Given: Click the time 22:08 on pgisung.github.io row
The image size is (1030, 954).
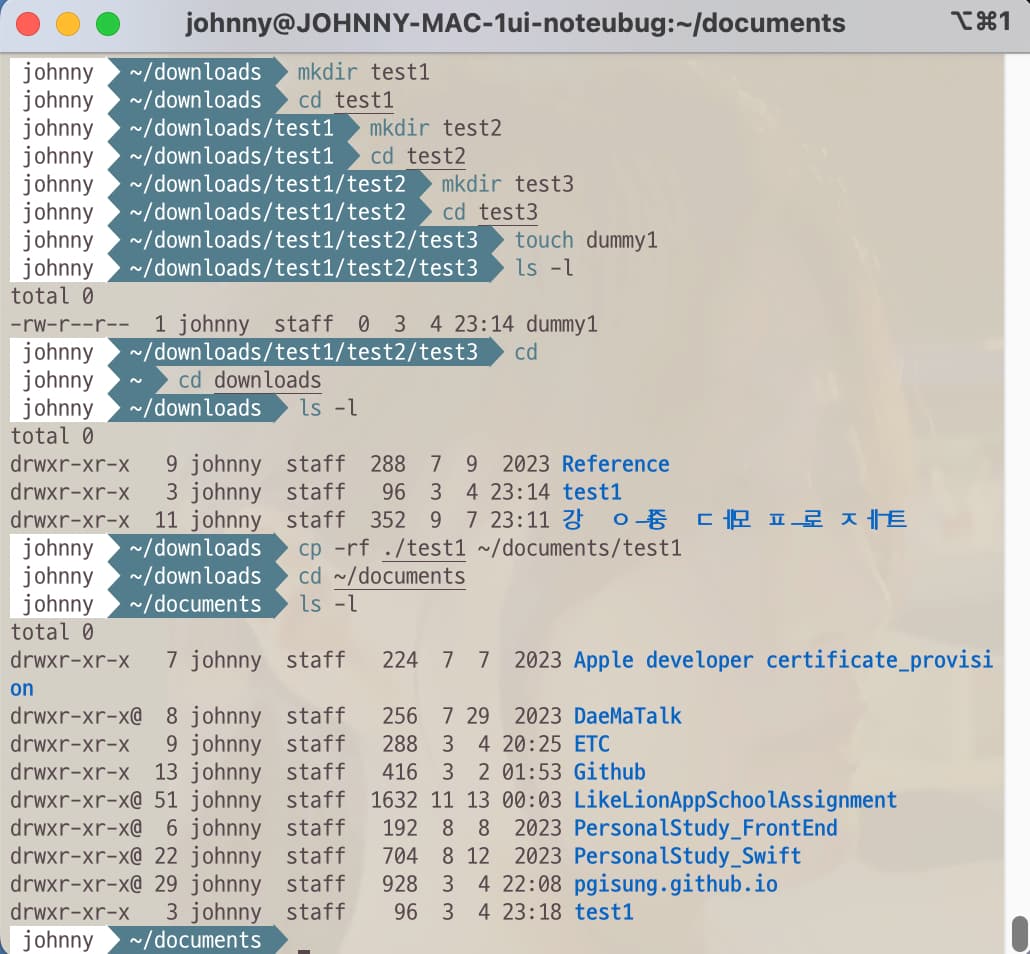Looking at the screenshot, I should click(x=531, y=884).
